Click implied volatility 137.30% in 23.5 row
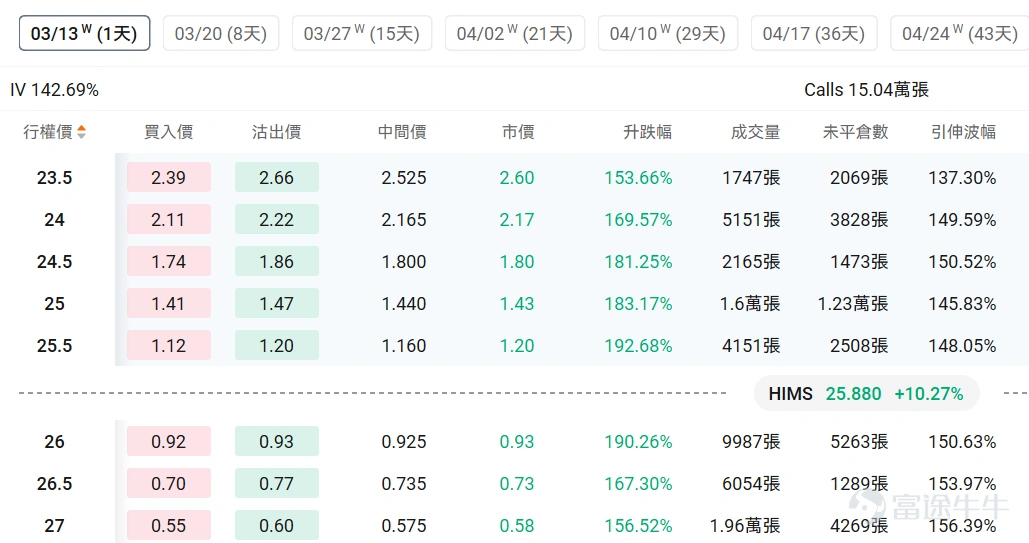This screenshot has height=543, width=1029. pyautogui.click(x=962, y=177)
